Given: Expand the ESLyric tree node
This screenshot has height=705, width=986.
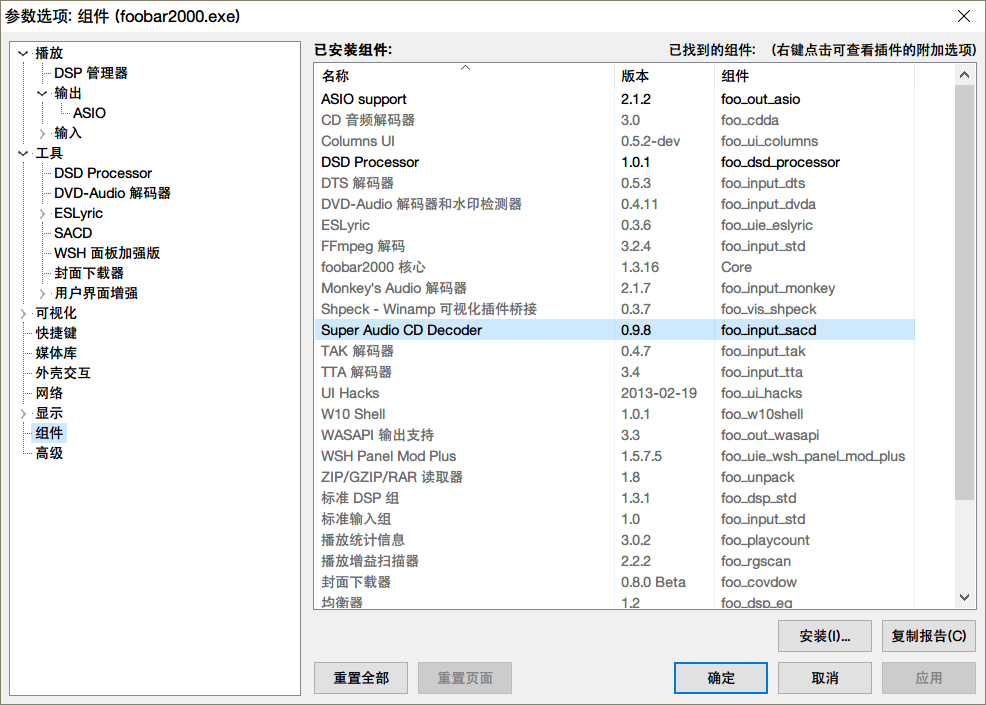Looking at the screenshot, I should coord(42,213).
